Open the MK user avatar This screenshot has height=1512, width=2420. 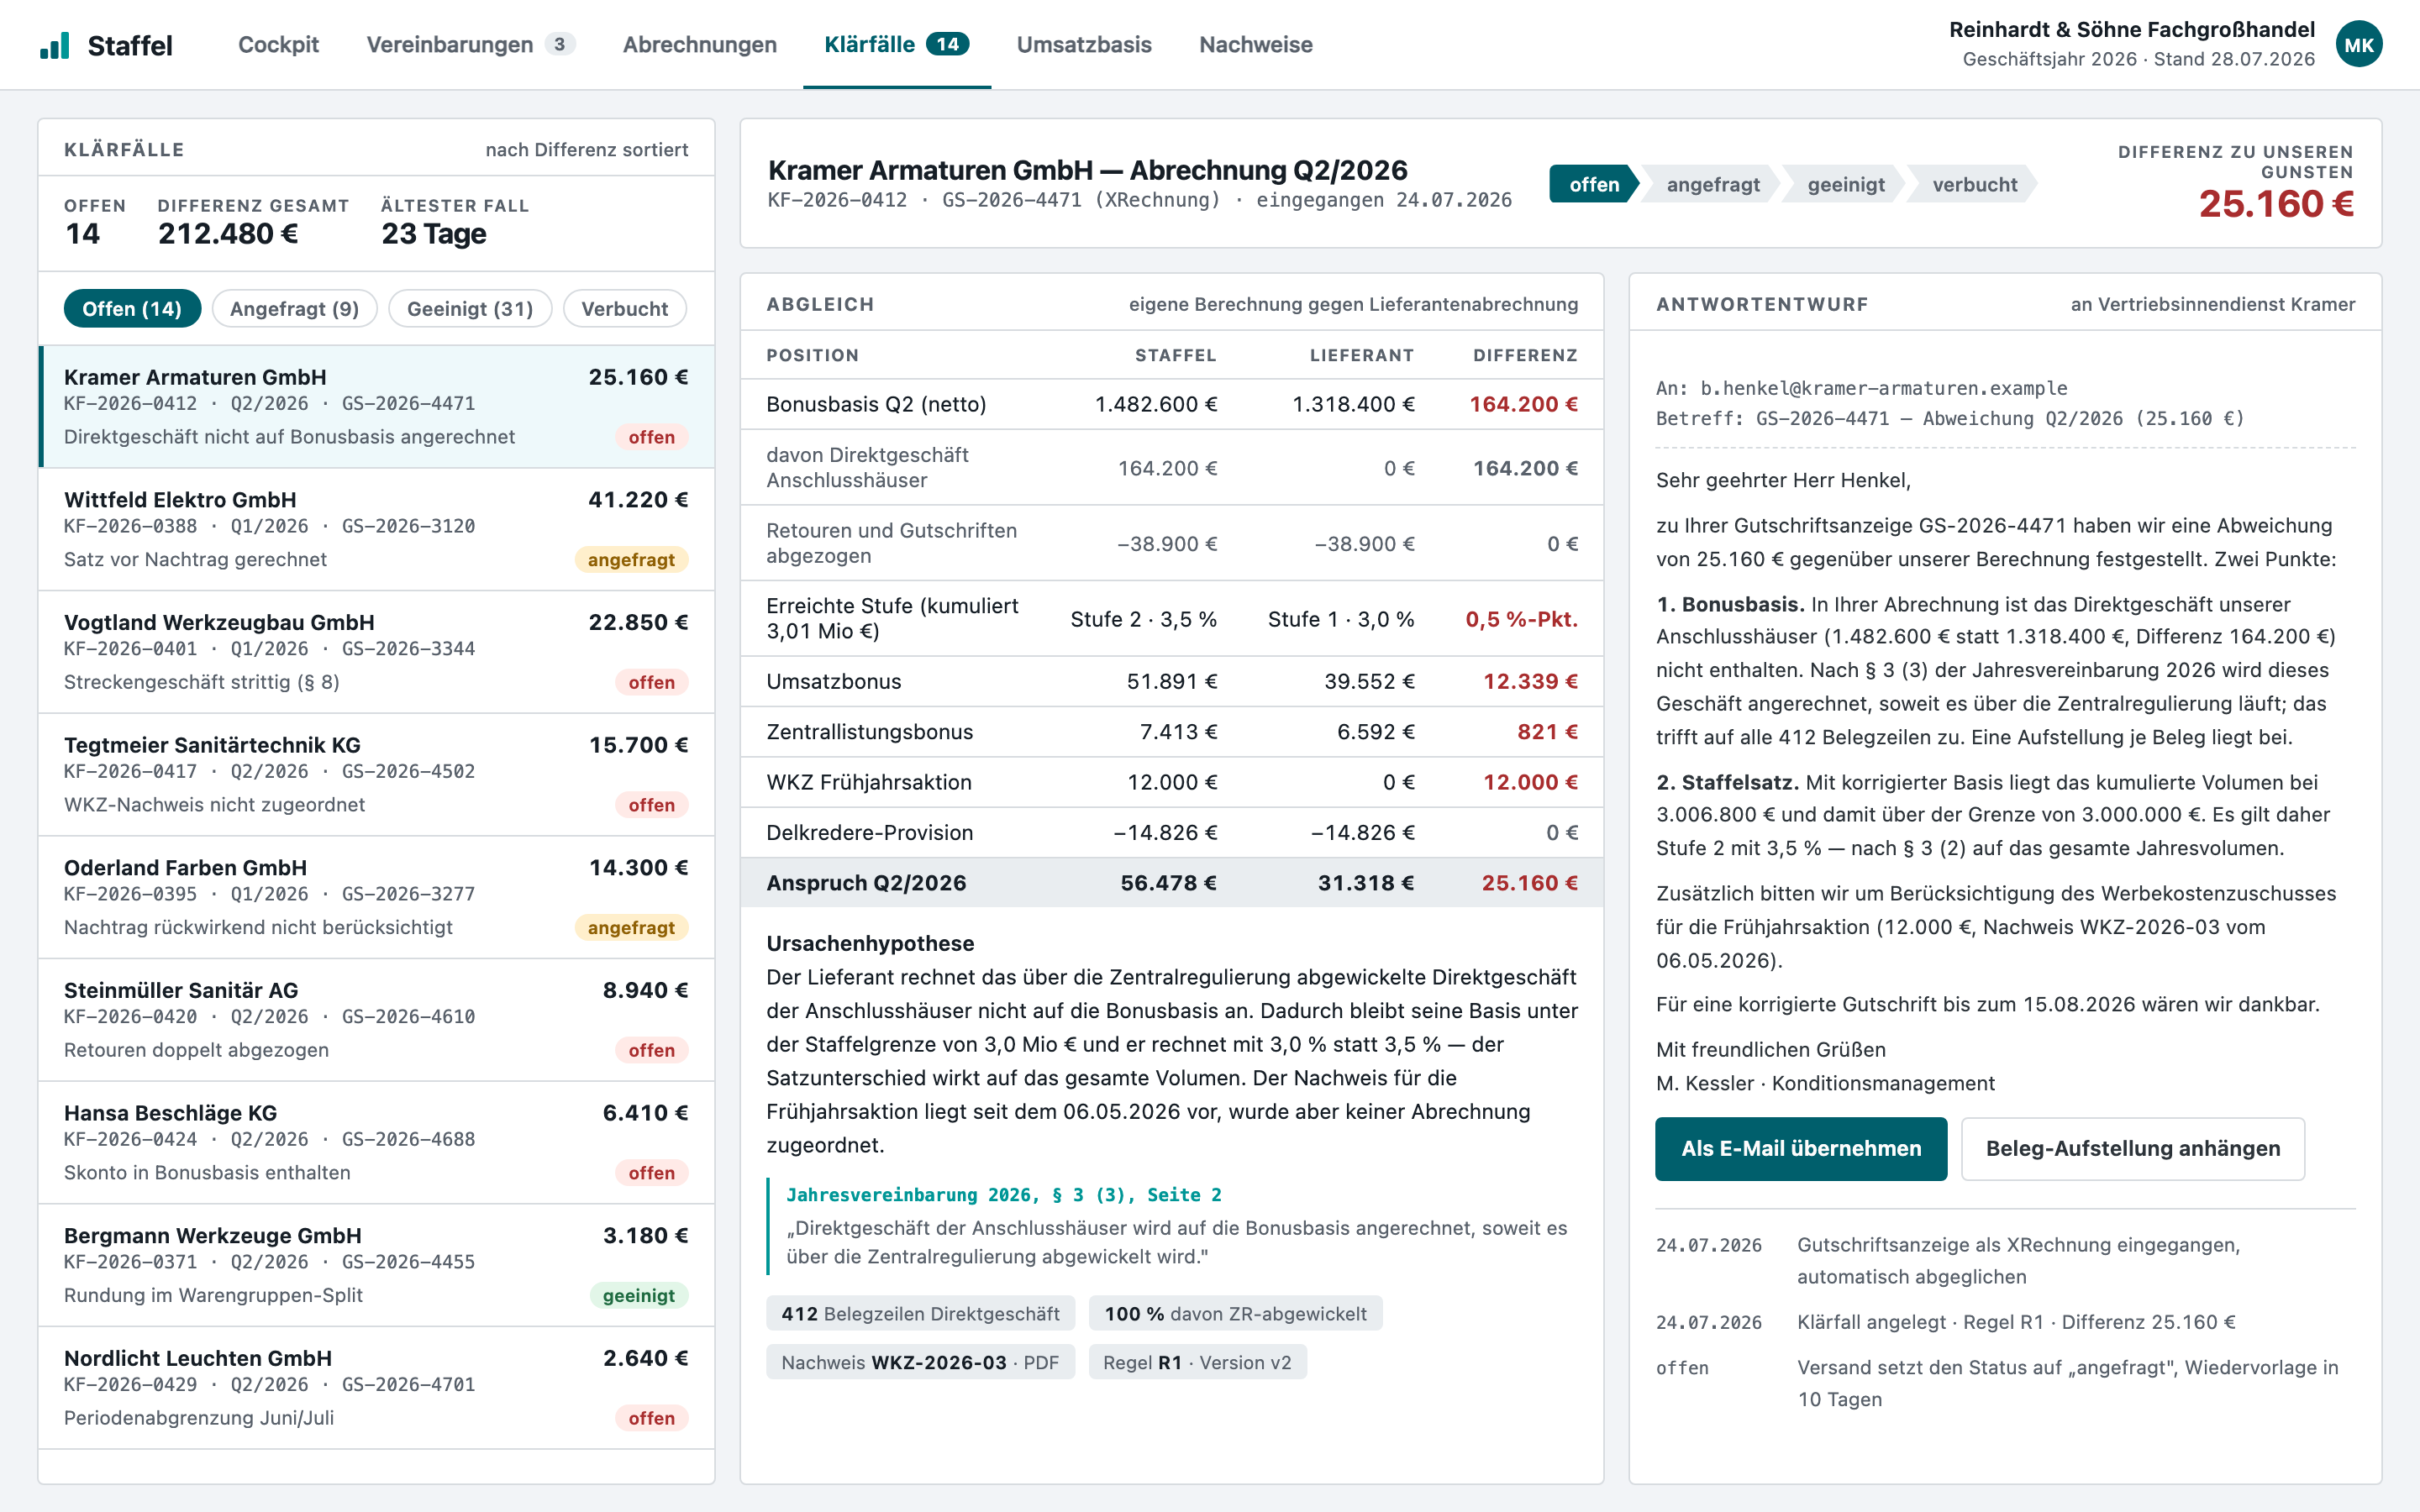point(2359,45)
